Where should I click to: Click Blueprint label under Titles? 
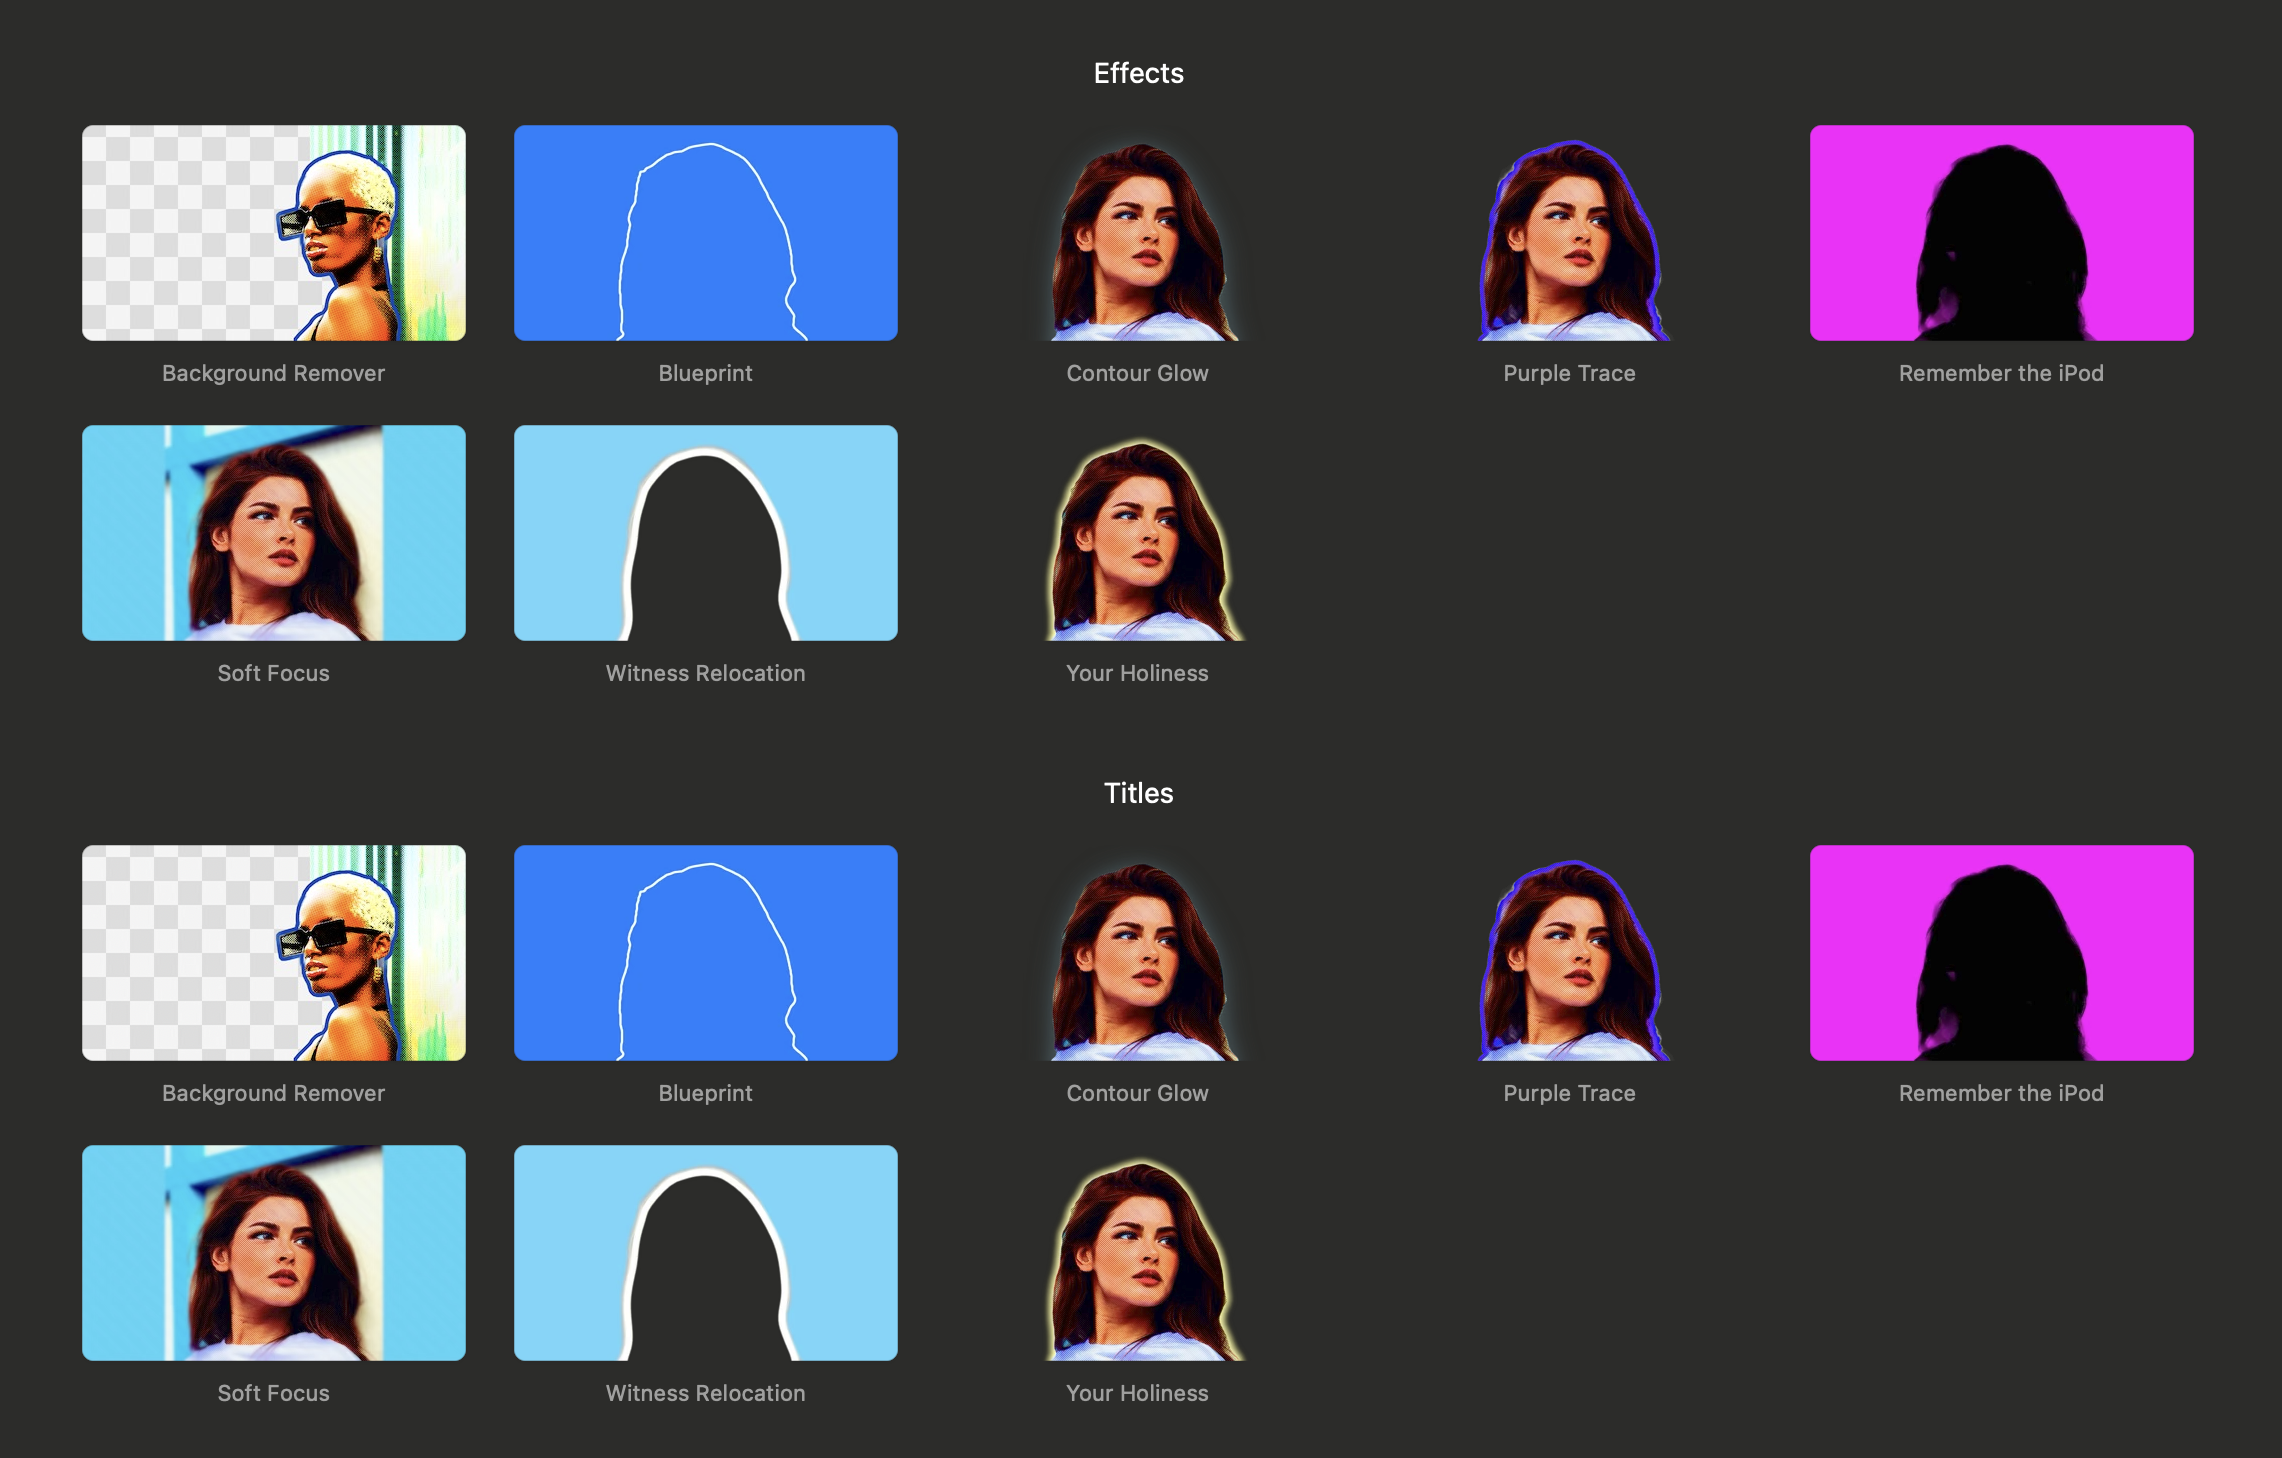coord(706,1093)
